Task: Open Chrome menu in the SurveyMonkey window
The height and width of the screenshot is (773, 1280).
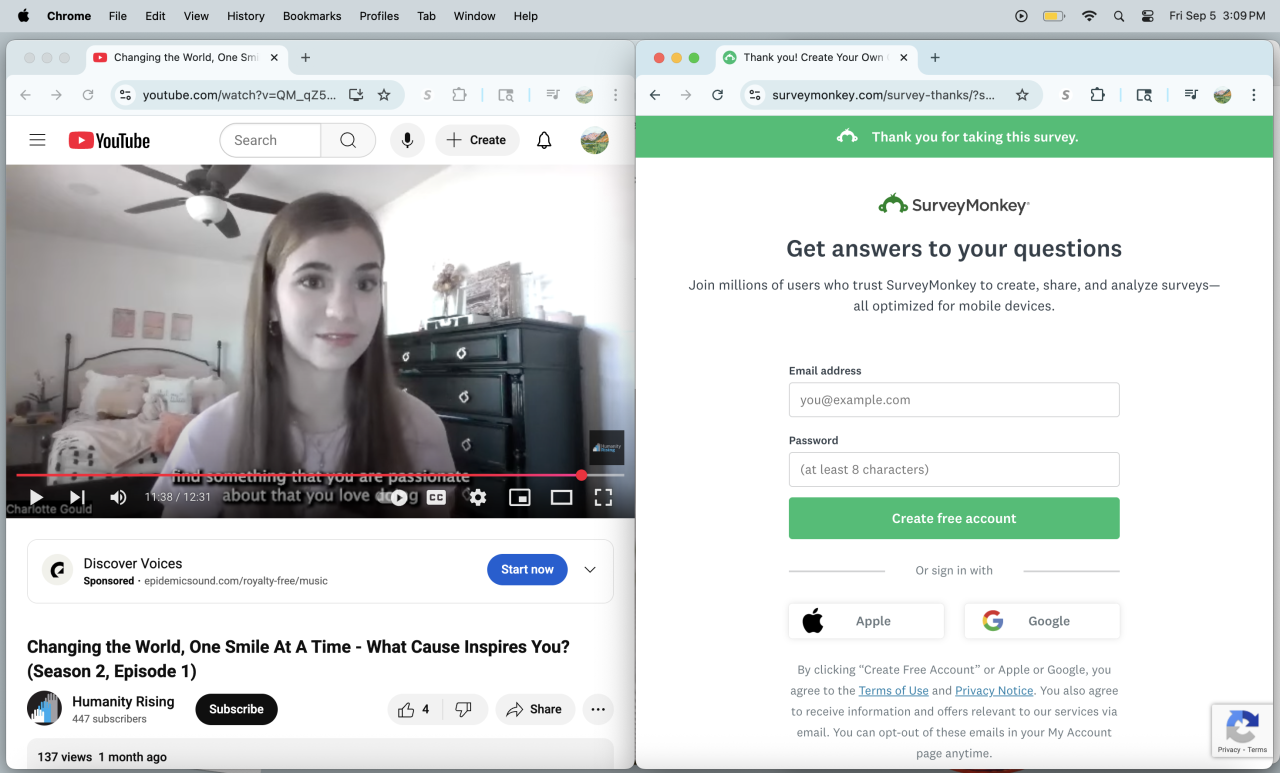Action: pos(1254,95)
